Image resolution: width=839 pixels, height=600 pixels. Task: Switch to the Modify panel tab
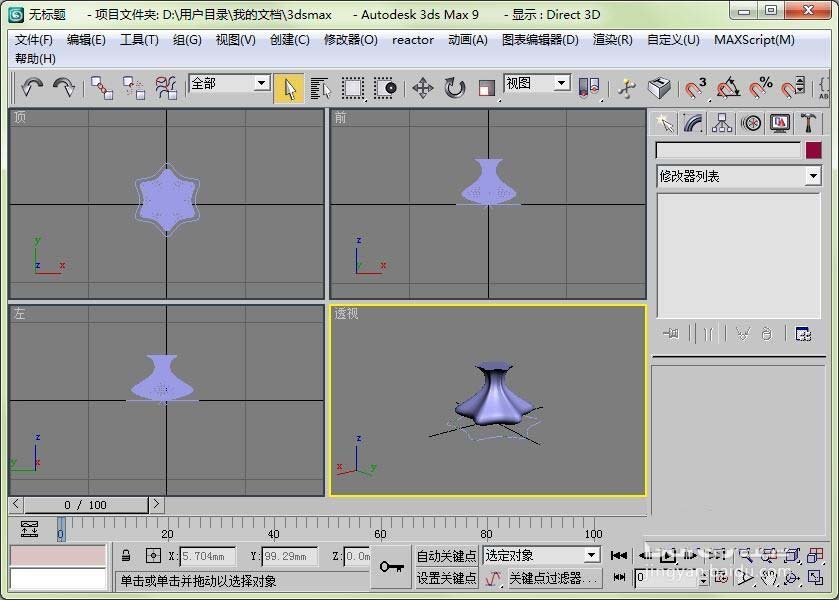pyautogui.click(x=693, y=123)
